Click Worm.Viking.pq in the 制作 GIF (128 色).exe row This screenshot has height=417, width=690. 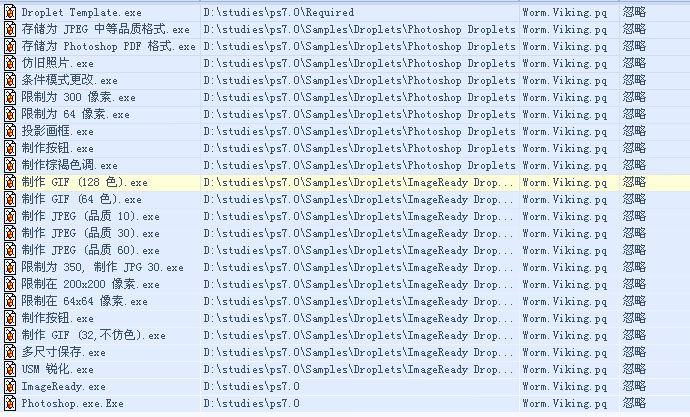click(565, 182)
